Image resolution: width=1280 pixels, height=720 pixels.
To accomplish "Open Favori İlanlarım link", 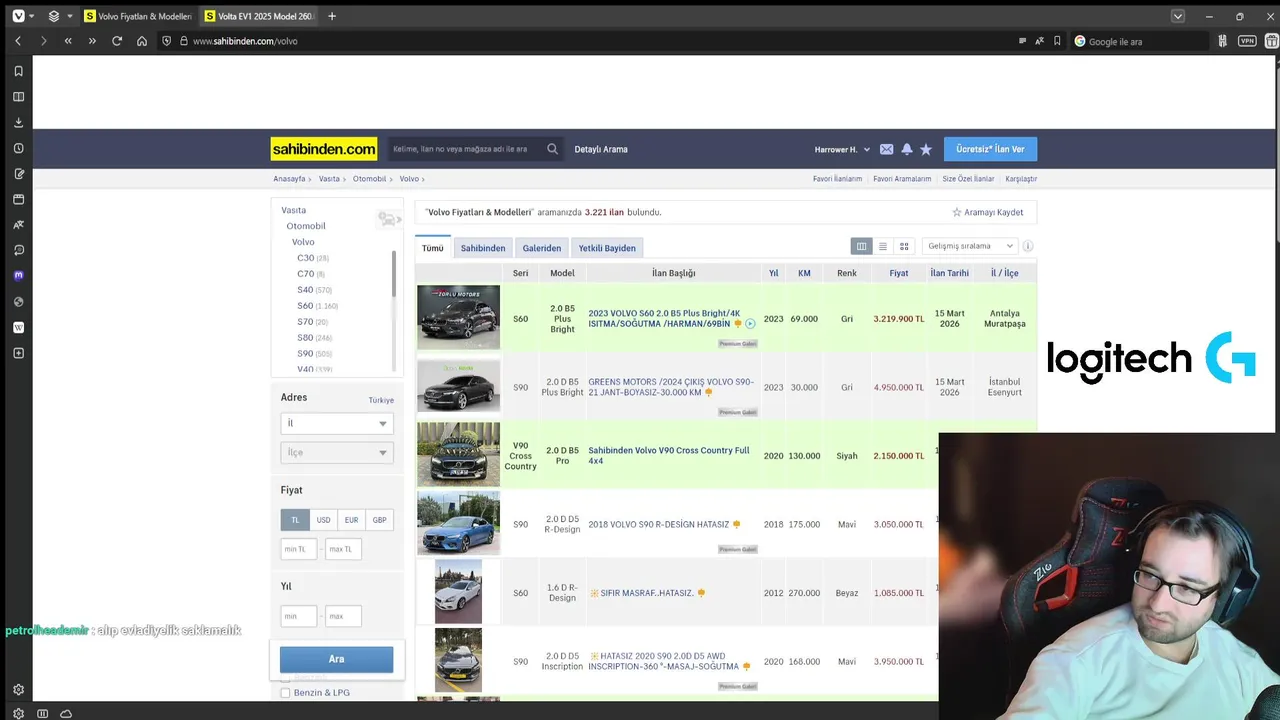I will pos(837,179).
